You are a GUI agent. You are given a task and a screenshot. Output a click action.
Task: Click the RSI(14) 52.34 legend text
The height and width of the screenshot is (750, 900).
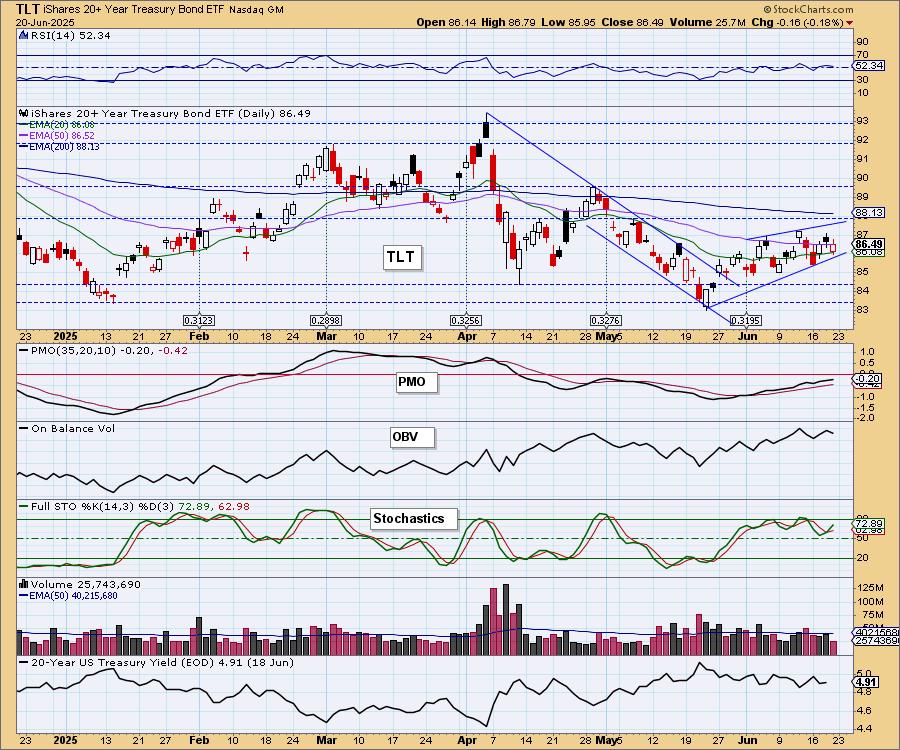[x=70, y=35]
